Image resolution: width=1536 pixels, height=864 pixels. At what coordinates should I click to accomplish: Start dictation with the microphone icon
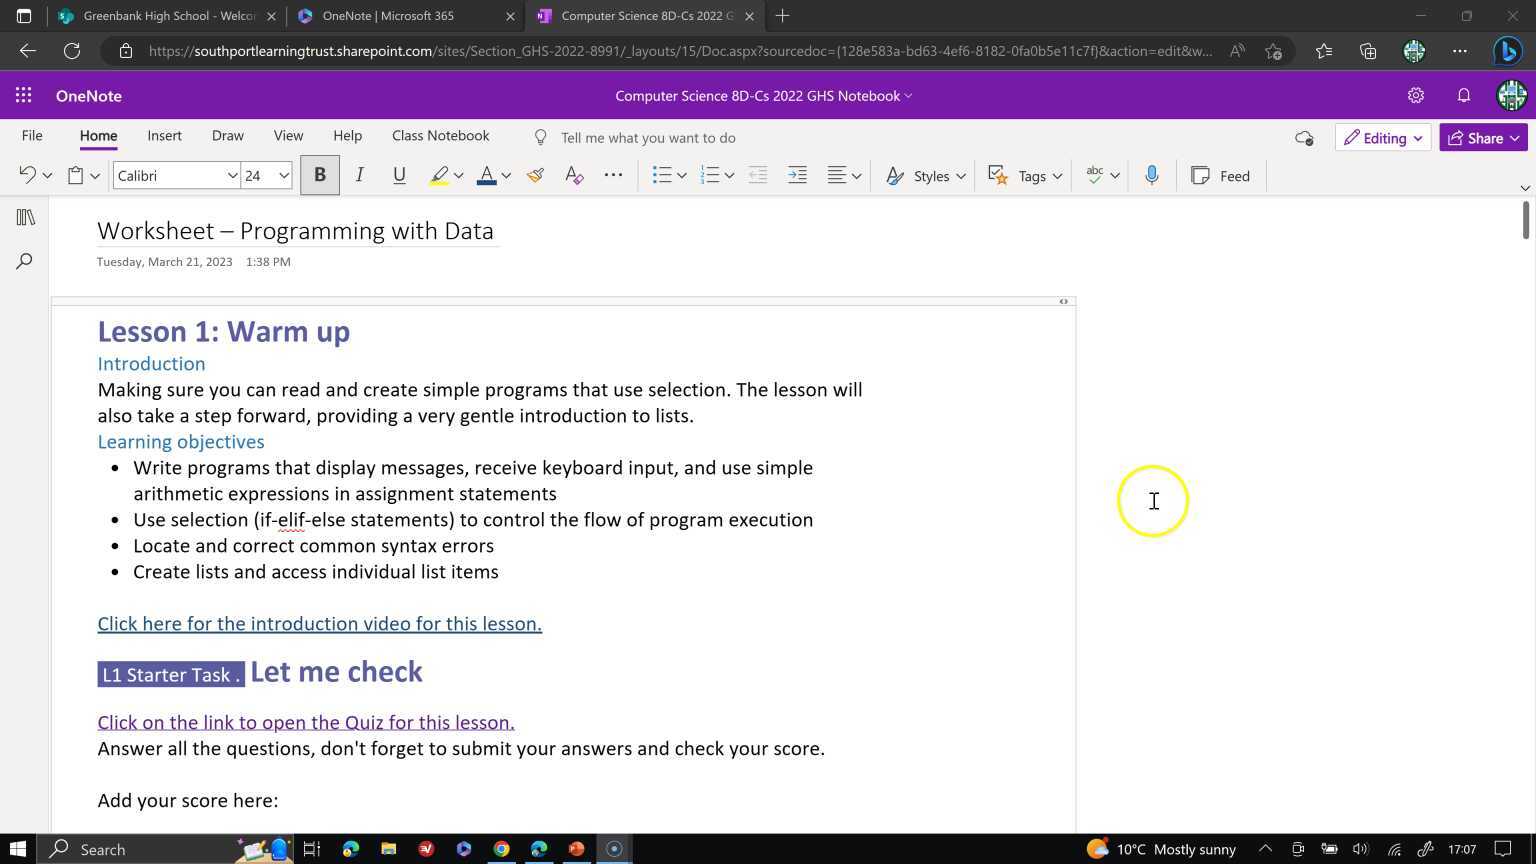(1152, 176)
